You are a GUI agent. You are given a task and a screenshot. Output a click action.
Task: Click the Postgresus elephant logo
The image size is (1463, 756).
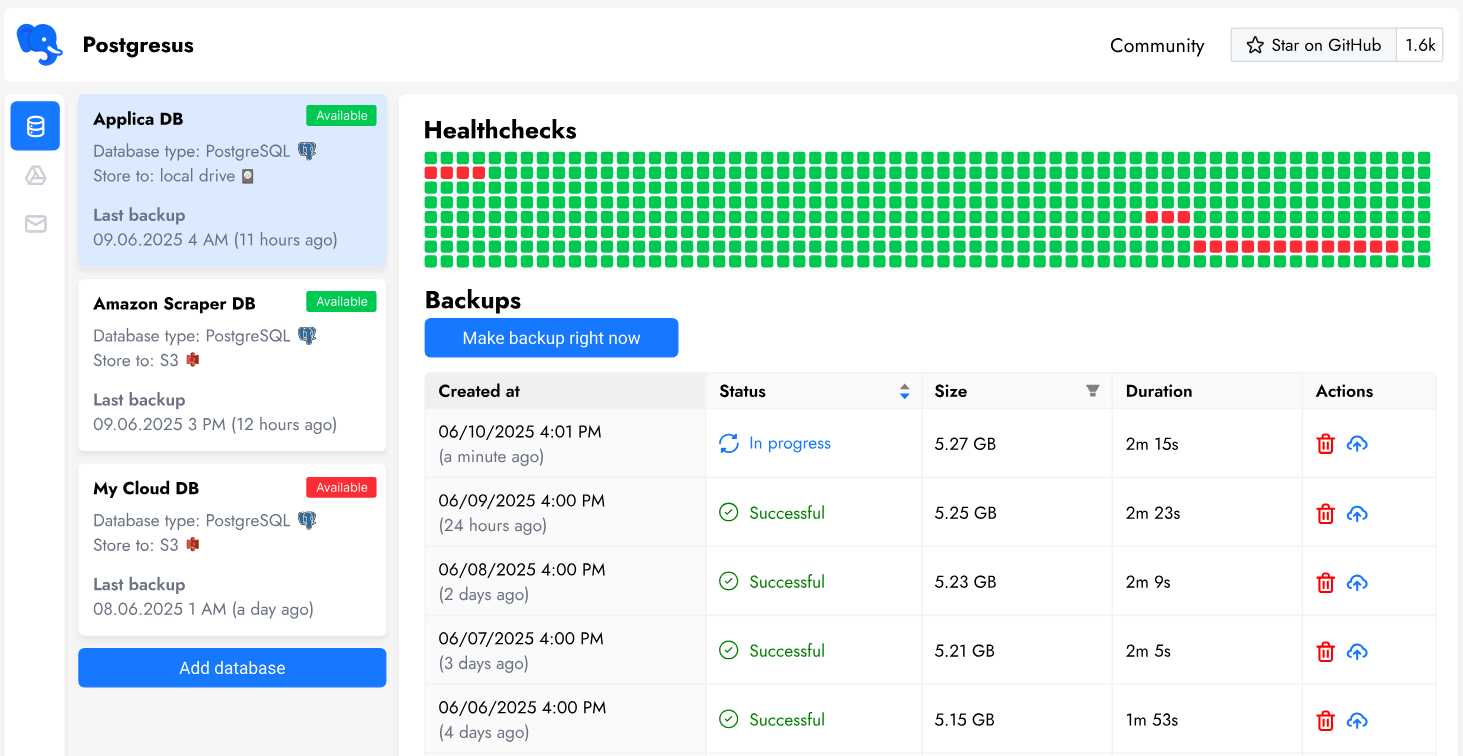click(x=40, y=44)
